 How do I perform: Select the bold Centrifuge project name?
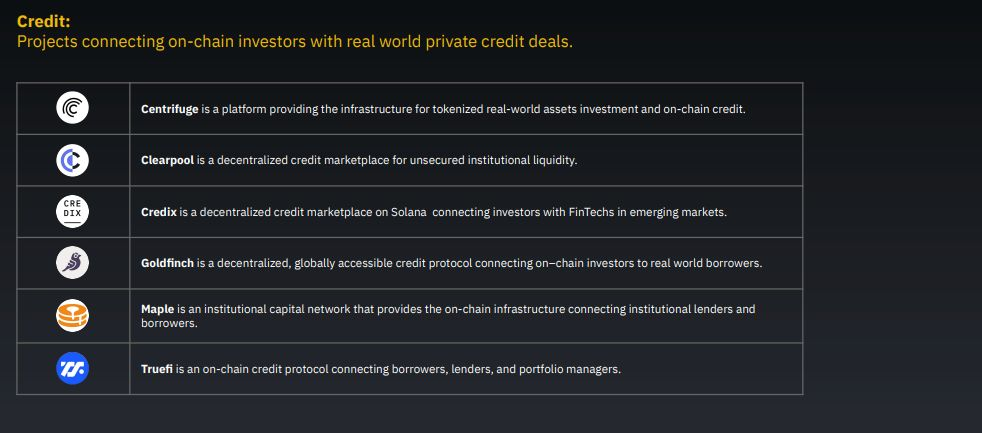(169, 109)
